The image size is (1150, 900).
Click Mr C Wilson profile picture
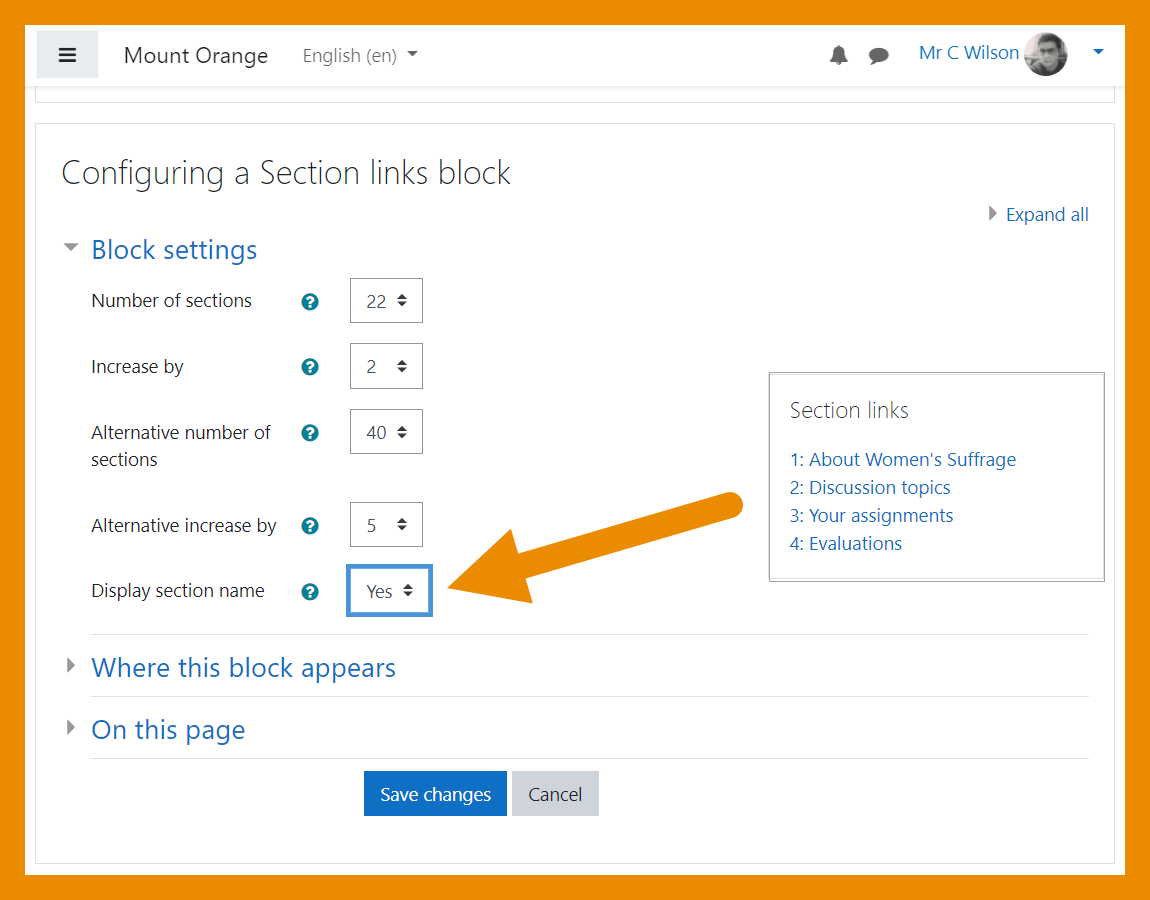pyautogui.click(x=1046, y=54)
